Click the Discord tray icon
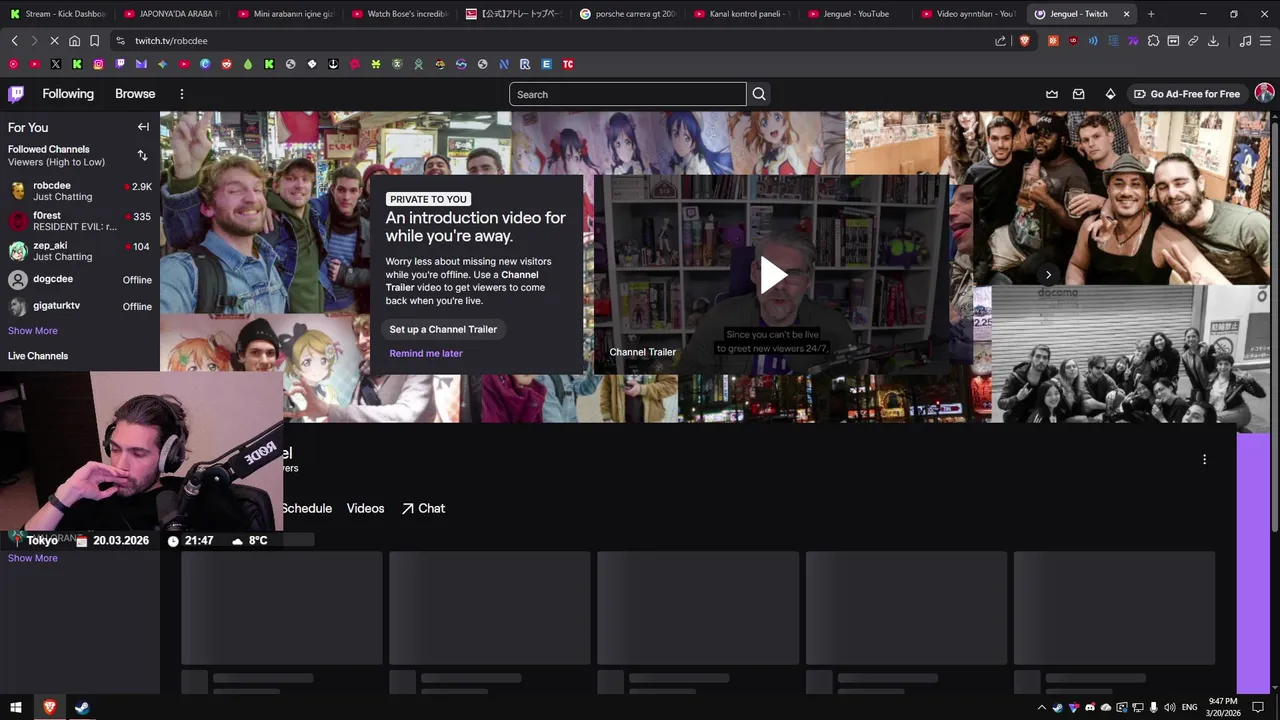Screen dimensions: 1280x720 [1090, 708]
